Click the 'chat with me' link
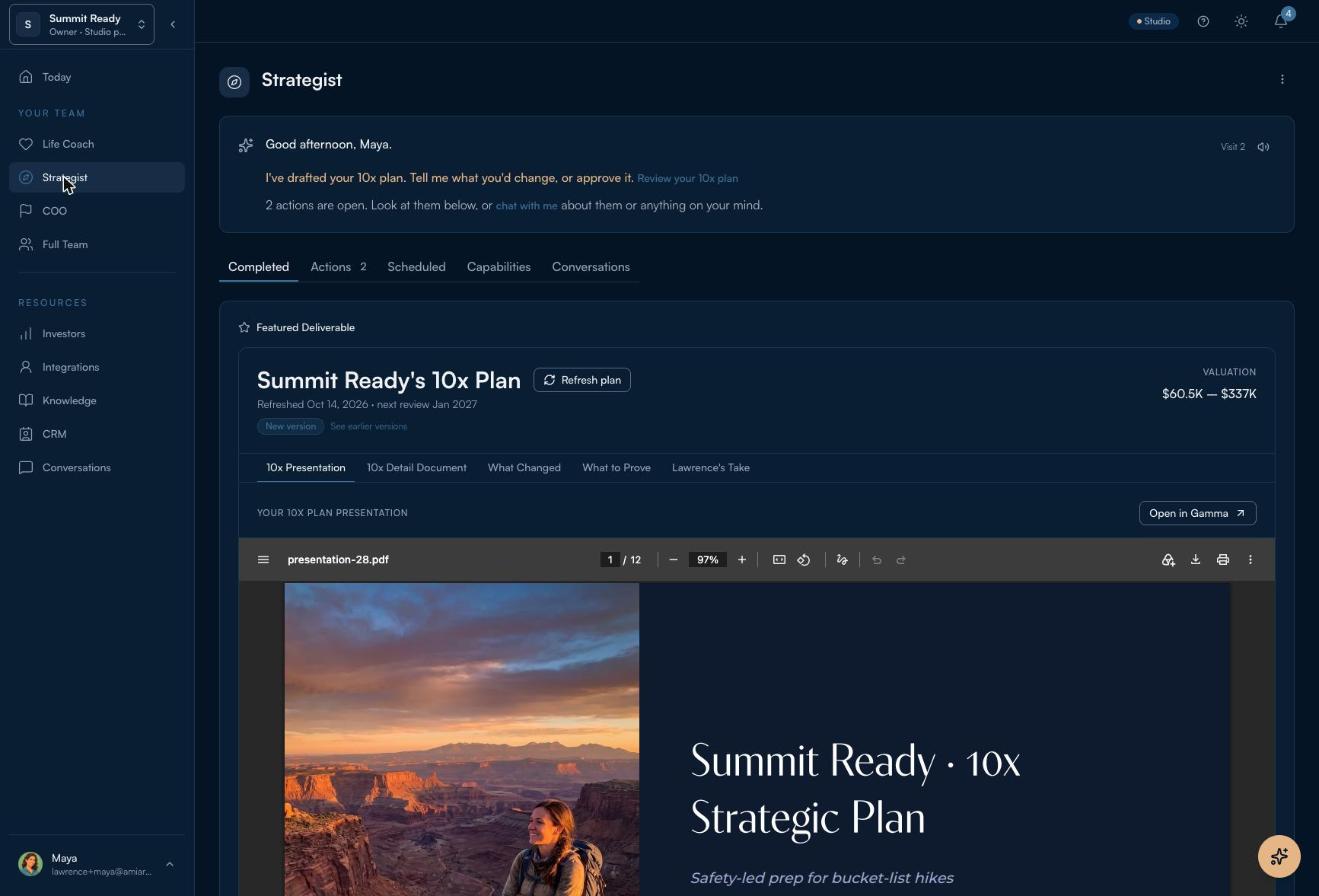This screenshot has width=1319, height=896. point(526,205)
